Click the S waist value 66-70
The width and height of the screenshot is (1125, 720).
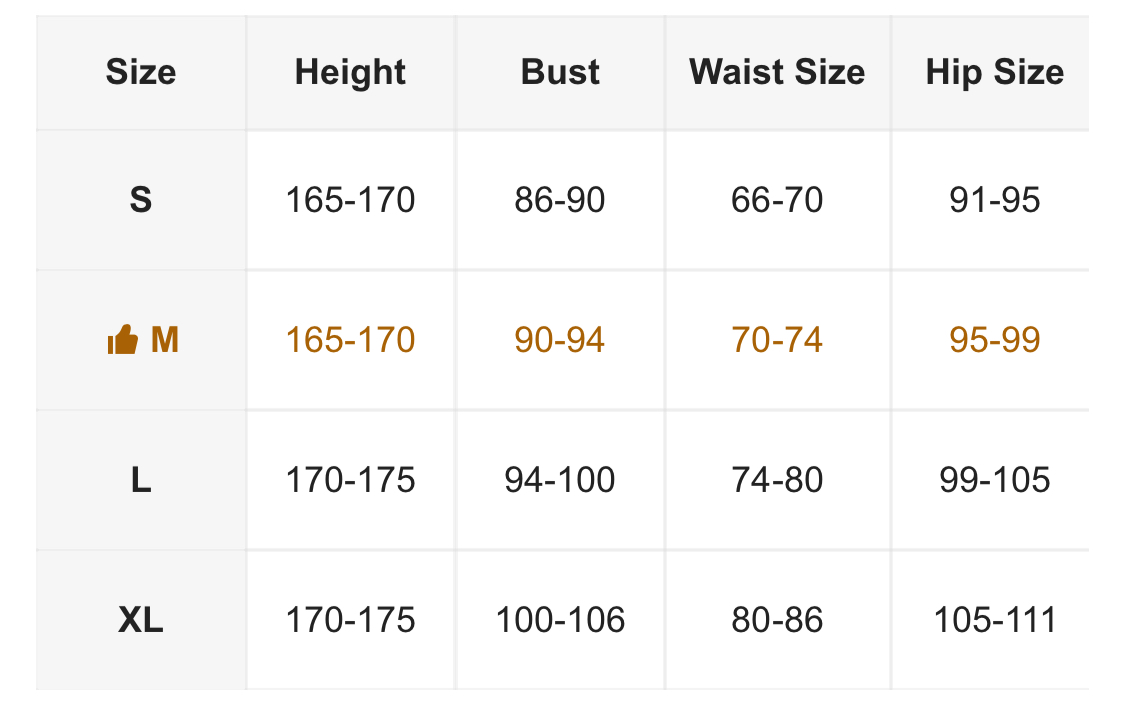pyautogui.click(x=777, y=200)
